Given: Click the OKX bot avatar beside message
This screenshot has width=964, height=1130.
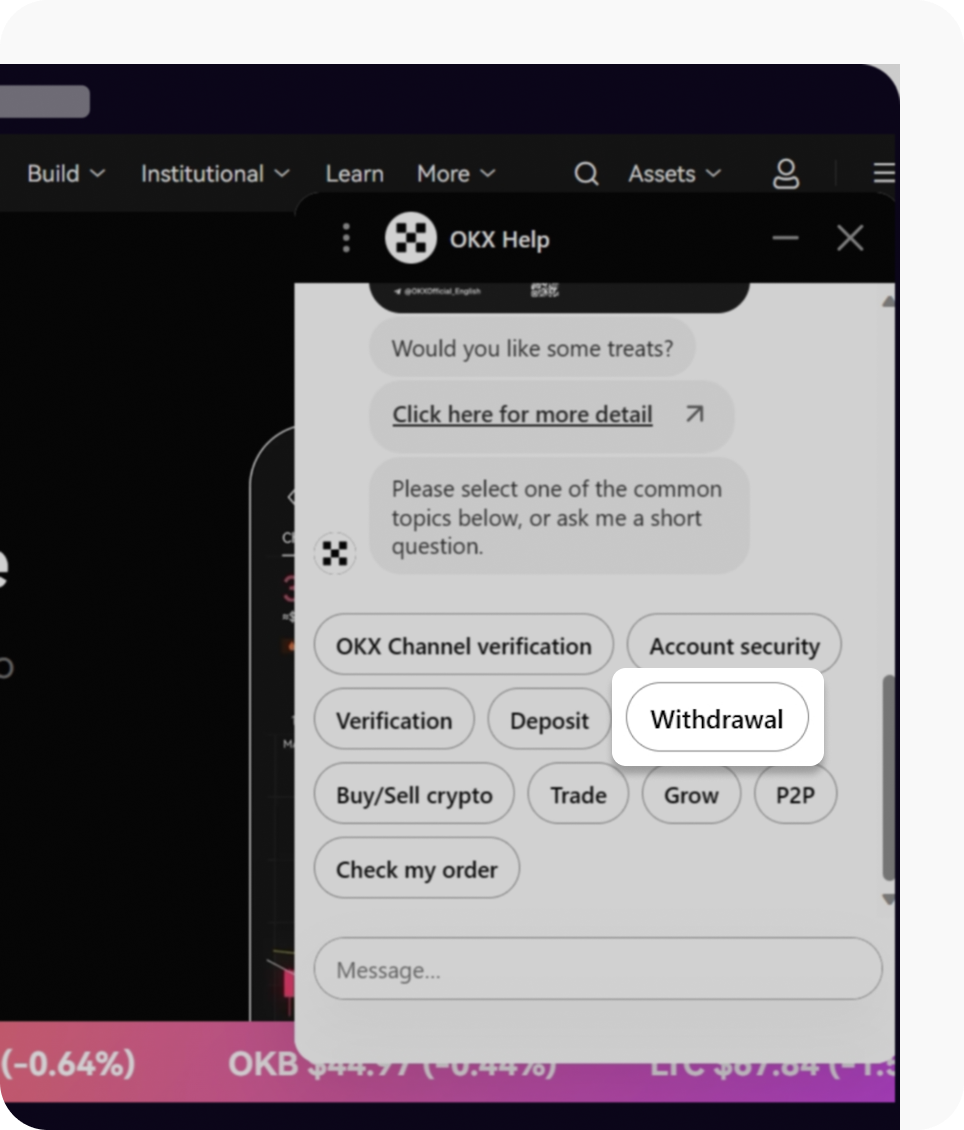Looking at the screenshot, I should coord(335,553).
